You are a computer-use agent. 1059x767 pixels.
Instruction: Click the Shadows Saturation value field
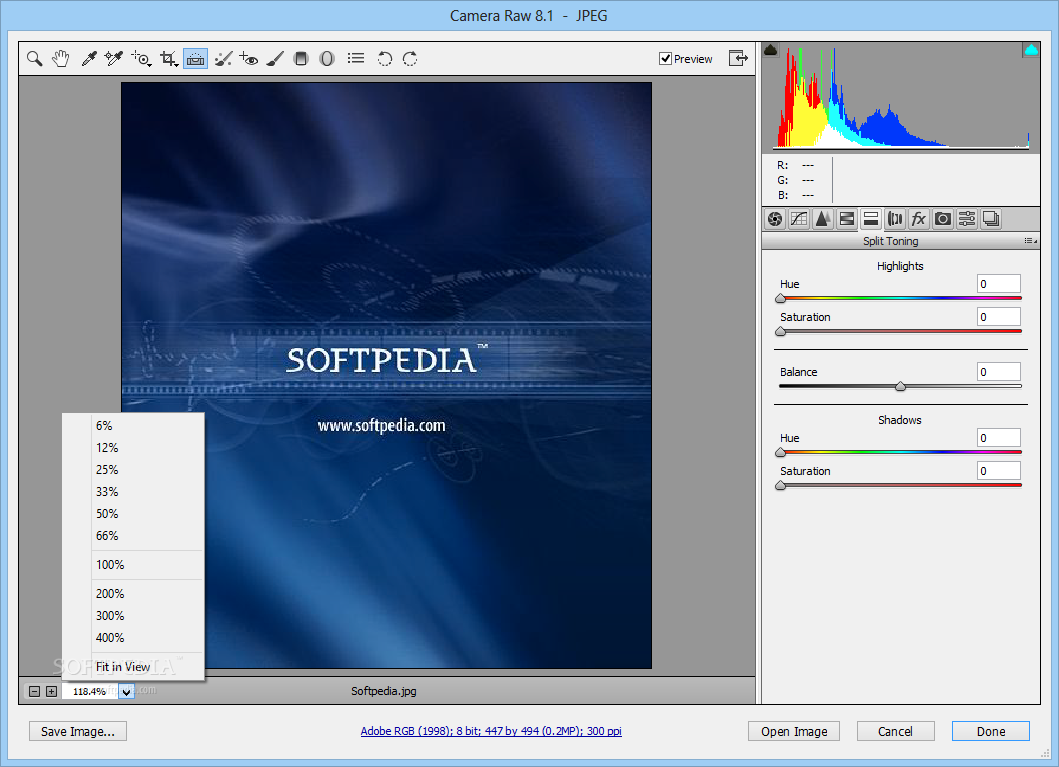[998, 471]
